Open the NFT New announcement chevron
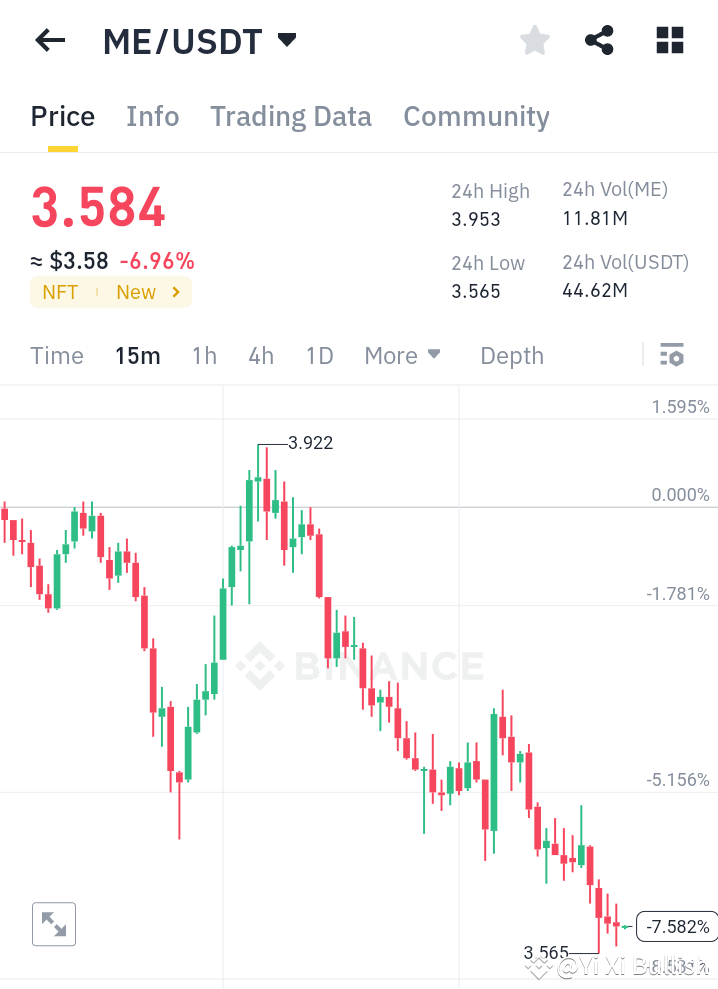 tap(175, 292)
